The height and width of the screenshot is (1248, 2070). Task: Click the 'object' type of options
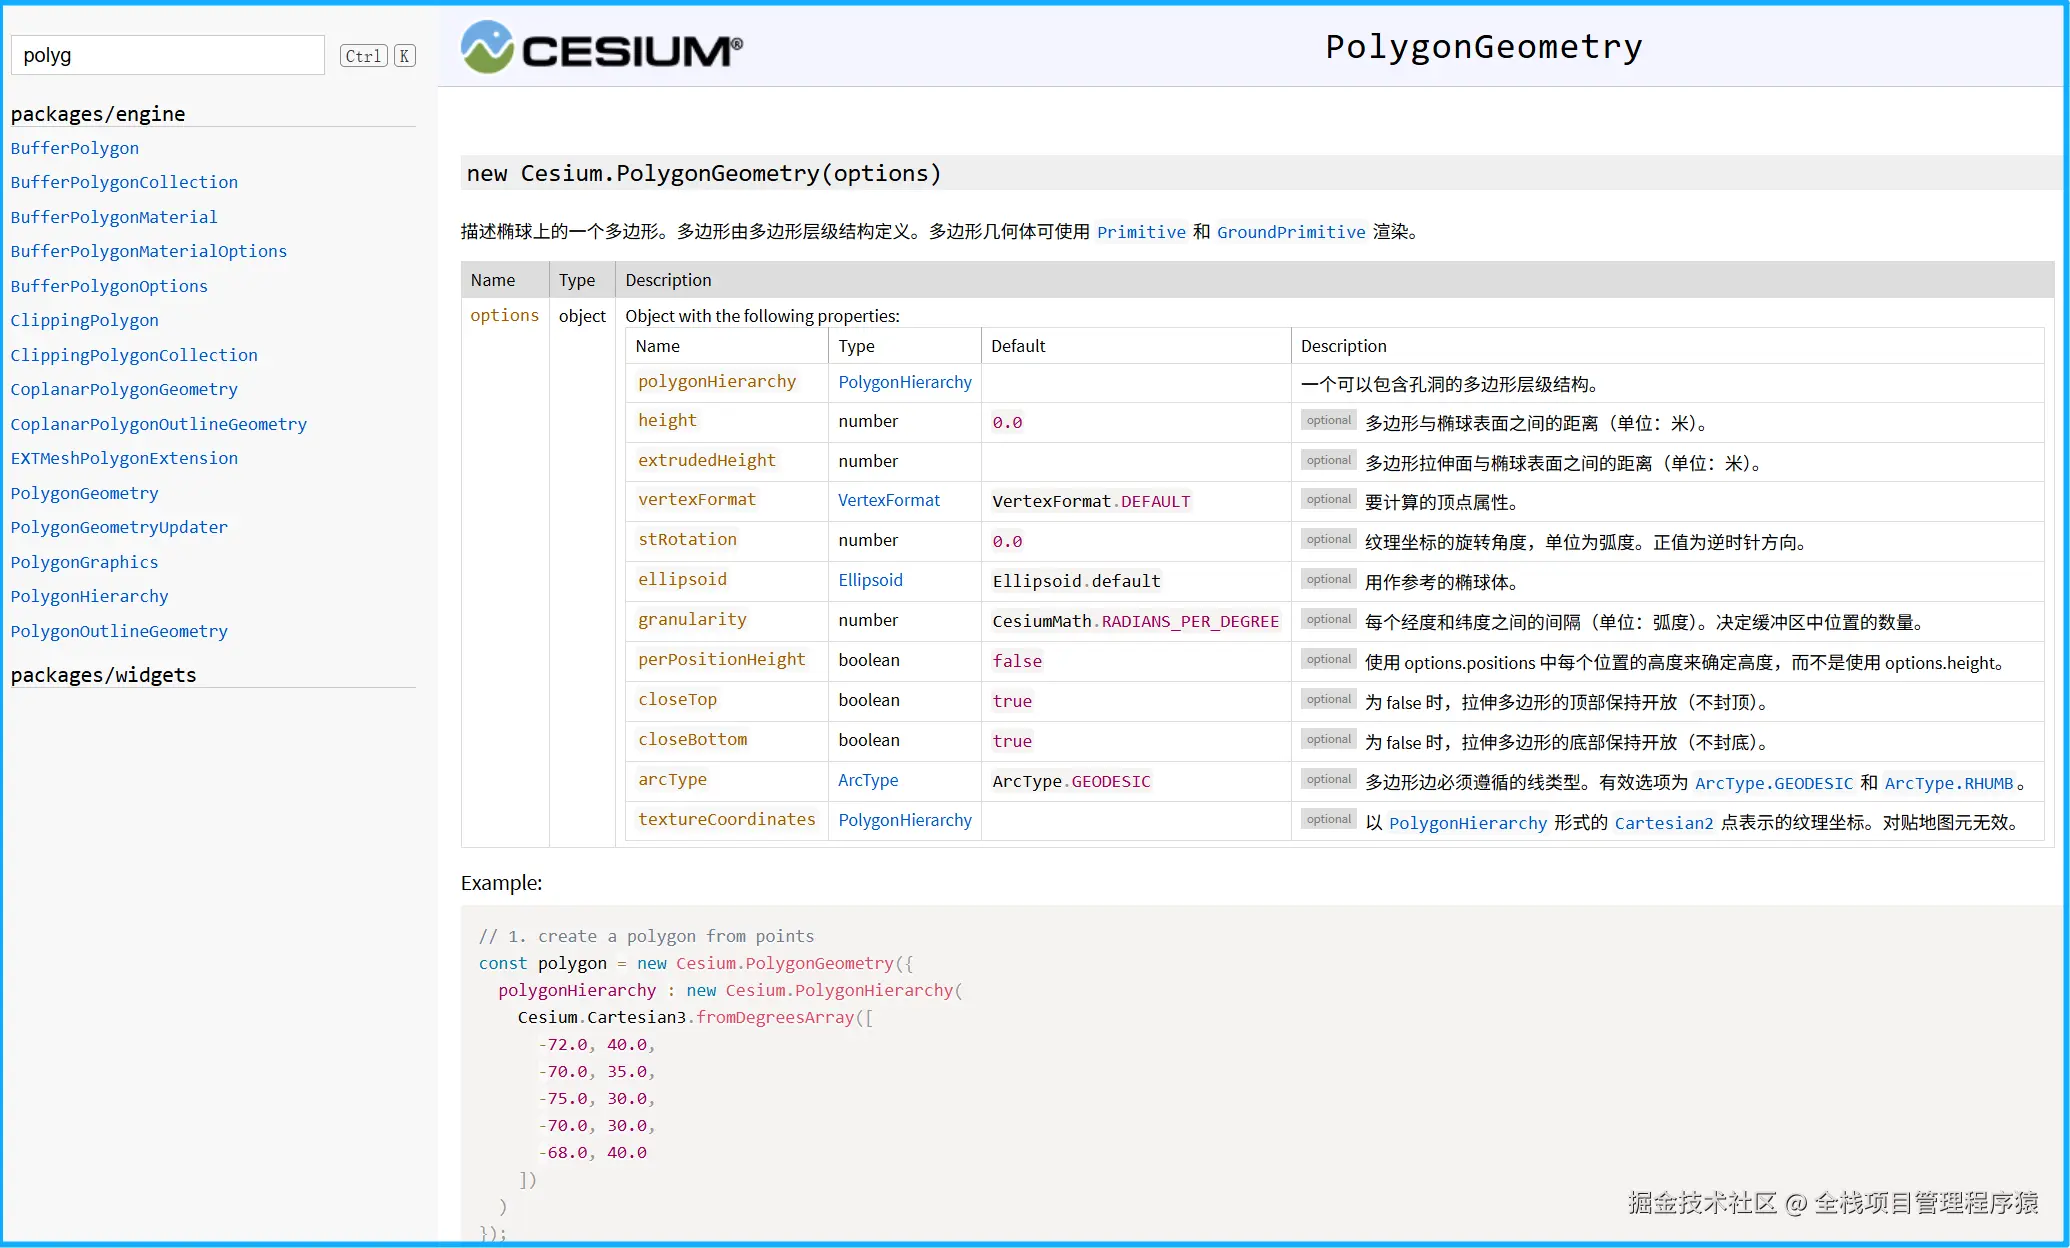tap(582, 316)
